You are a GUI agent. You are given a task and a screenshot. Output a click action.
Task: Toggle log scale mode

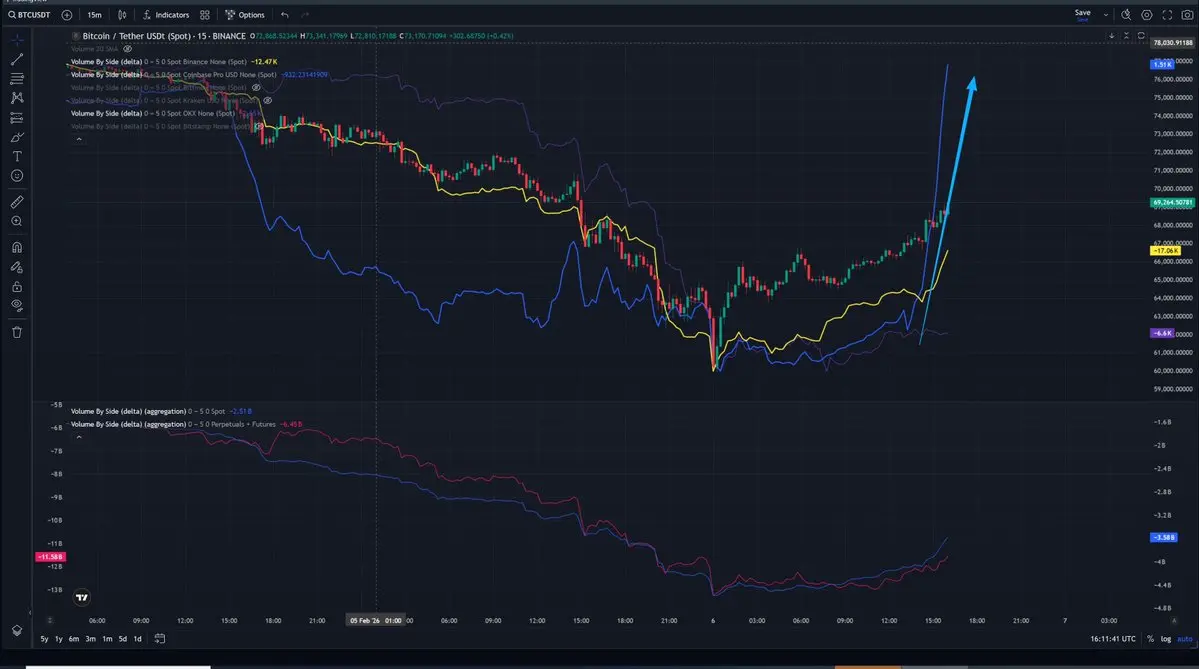point(1165,639)
